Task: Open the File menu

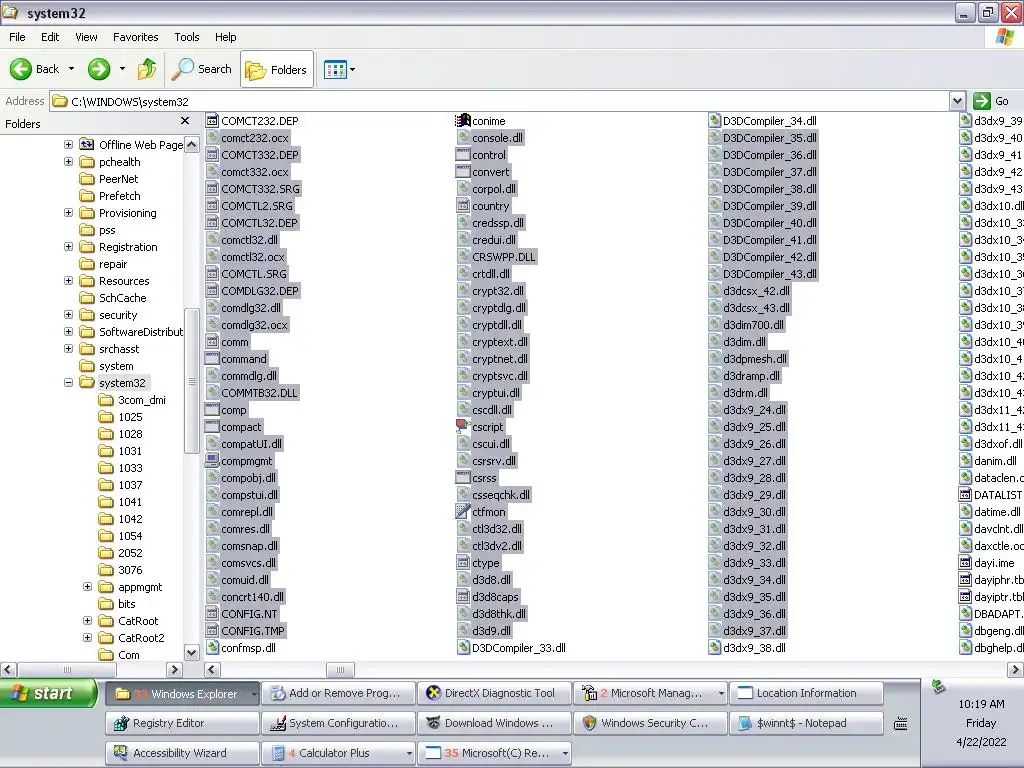Action: pos(17,37)
